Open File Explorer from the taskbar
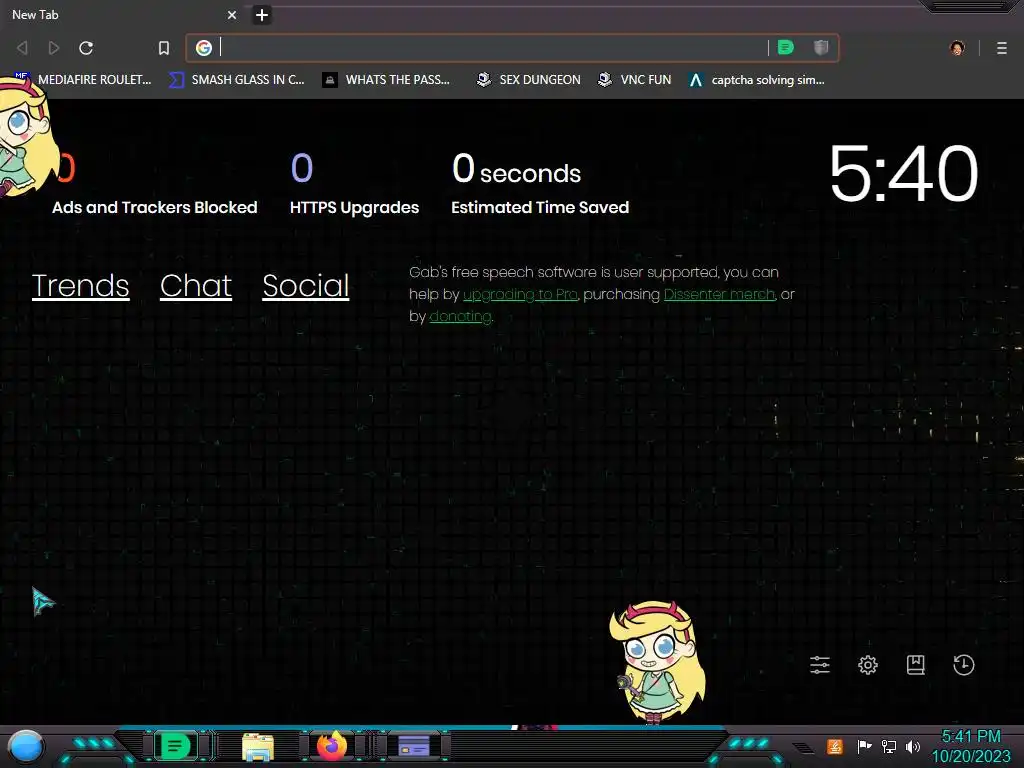Viewport: 1024px width, 768px height. pyautogui.click(x=257, y=746)
